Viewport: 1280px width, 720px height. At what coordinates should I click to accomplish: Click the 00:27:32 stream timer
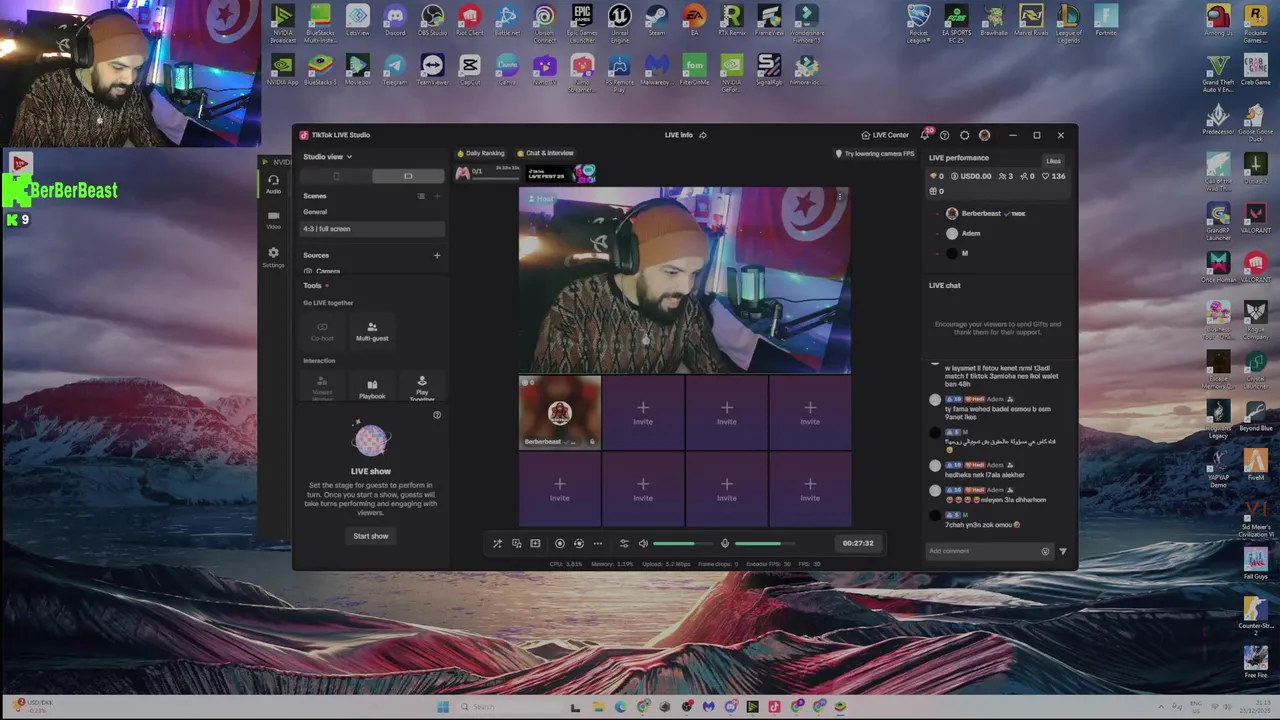[x=858, y=543]
